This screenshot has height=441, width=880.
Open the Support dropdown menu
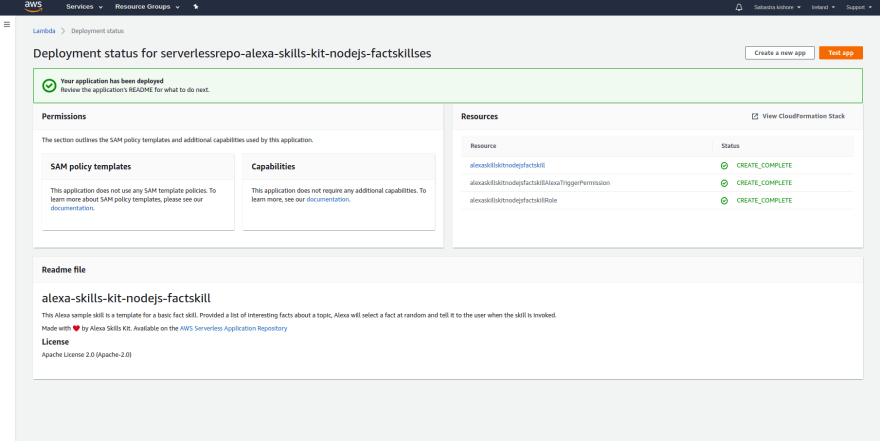858,7
